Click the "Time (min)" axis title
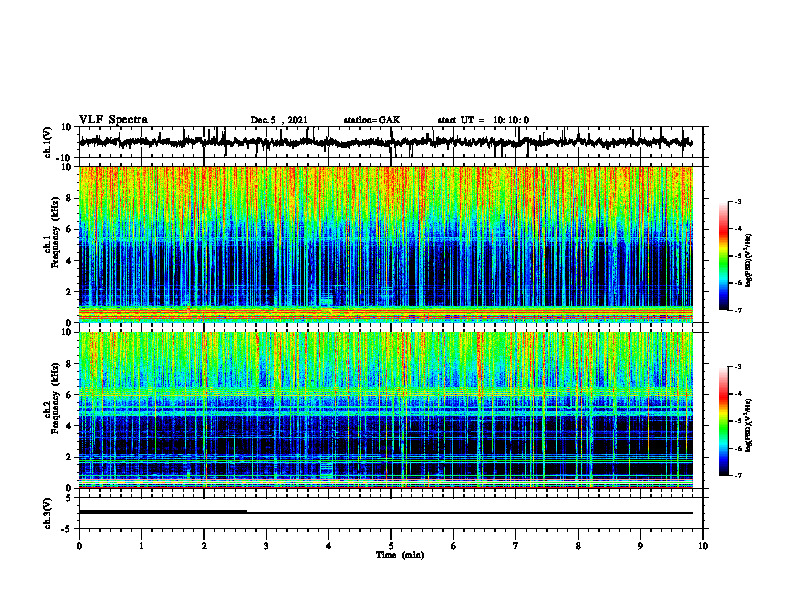The width and height of the screenshot is (792, 612). [x=400, y=555]
